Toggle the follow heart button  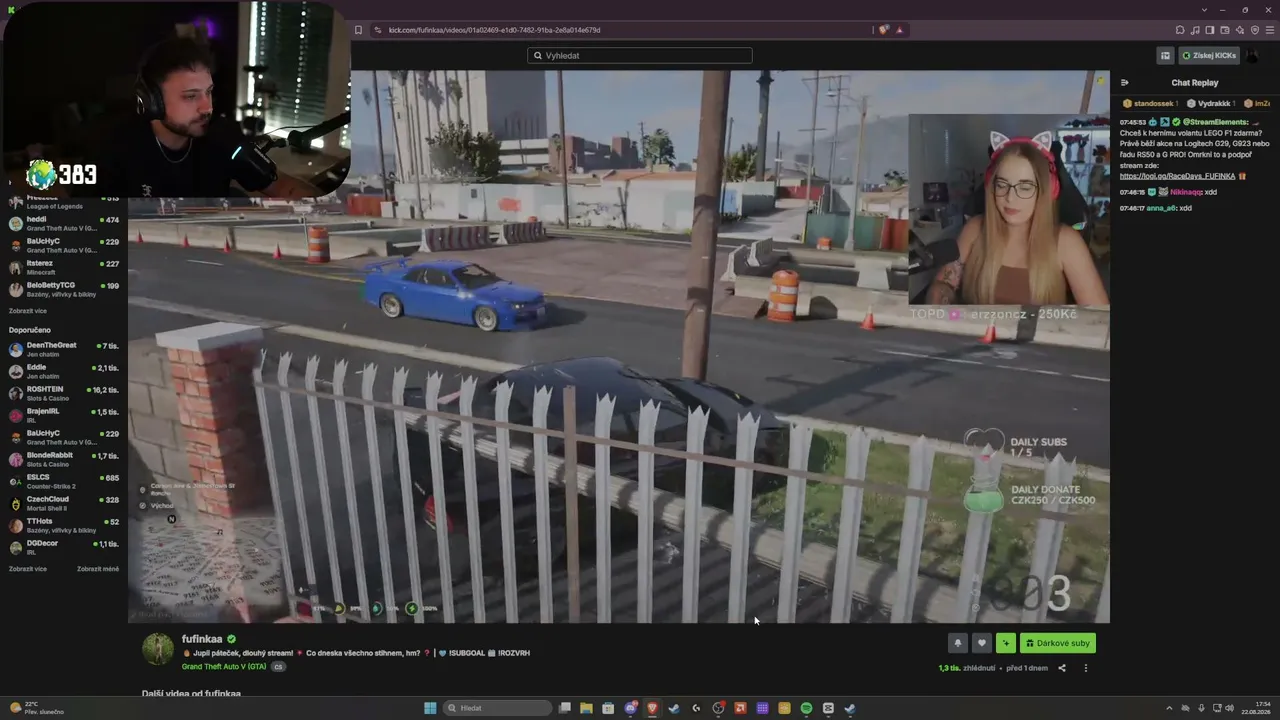tap(981, 643)
